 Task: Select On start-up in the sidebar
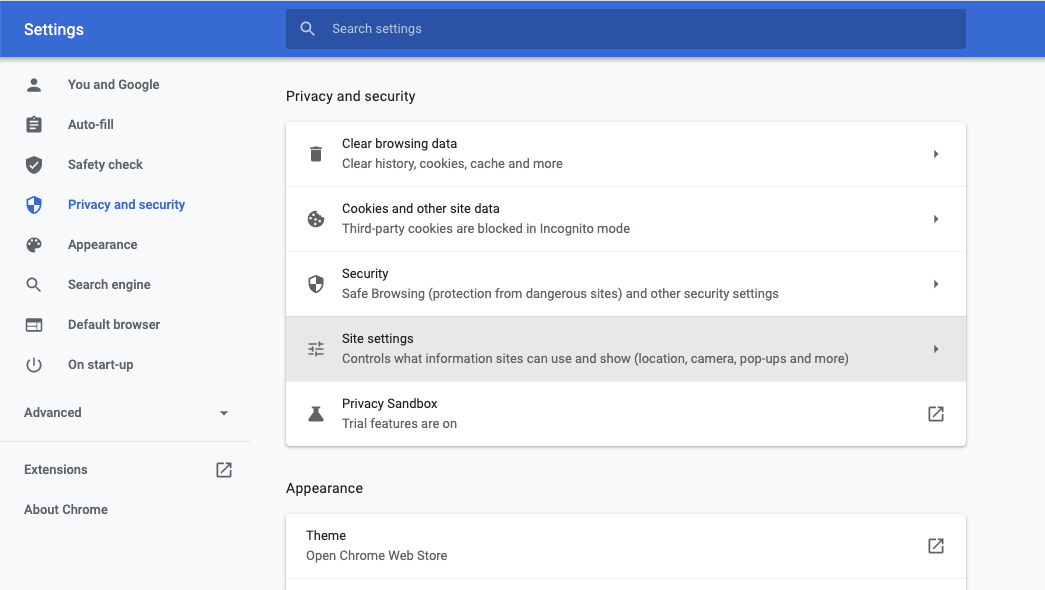pos(101,365)
